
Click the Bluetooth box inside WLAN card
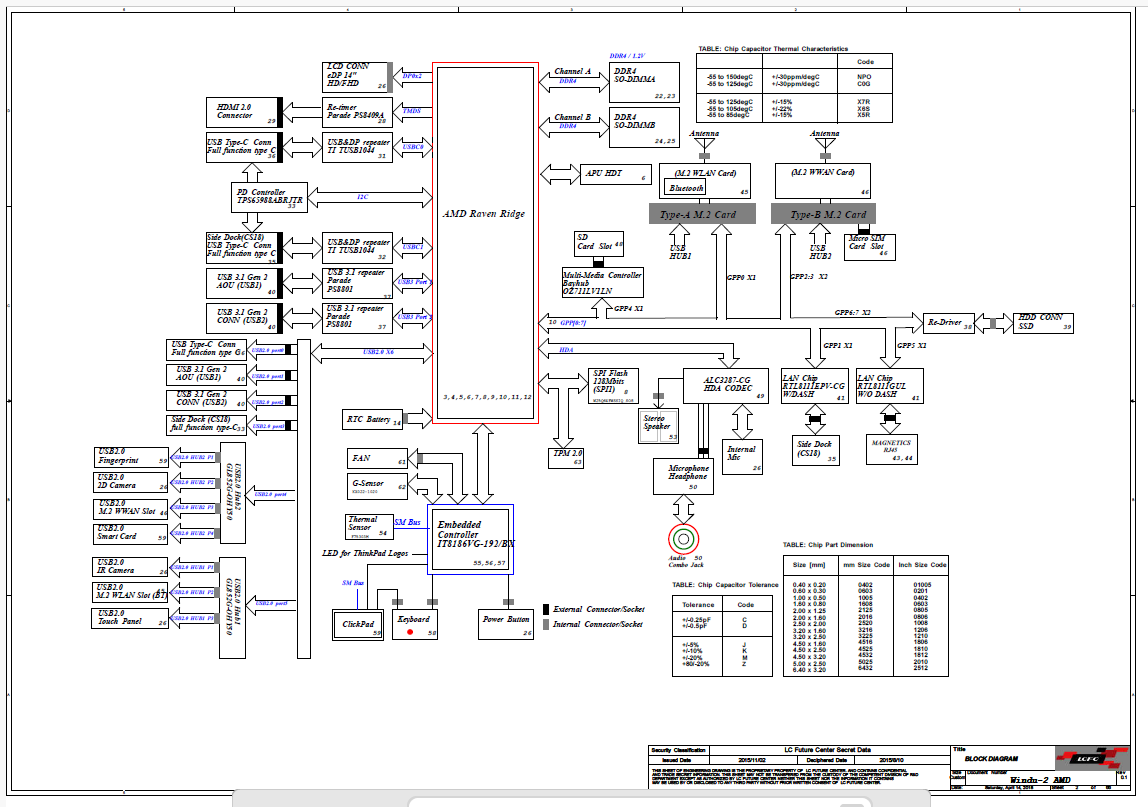[x=685, y=188]
